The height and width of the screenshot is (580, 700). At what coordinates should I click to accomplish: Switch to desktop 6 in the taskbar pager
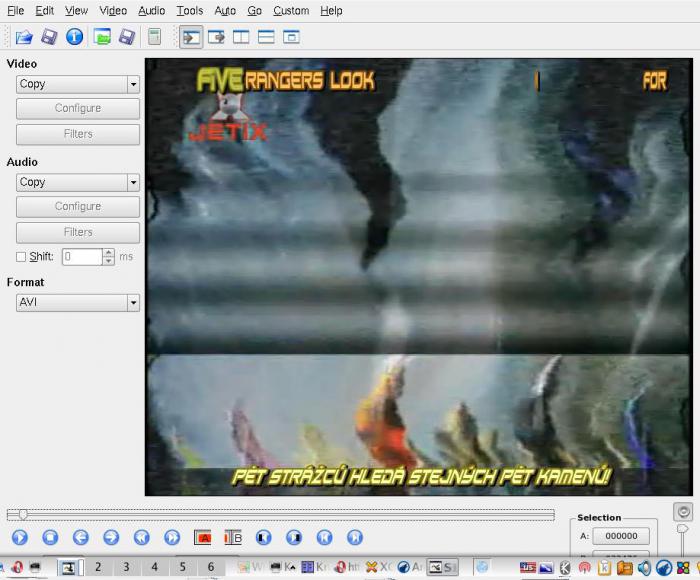coord(211,567)
